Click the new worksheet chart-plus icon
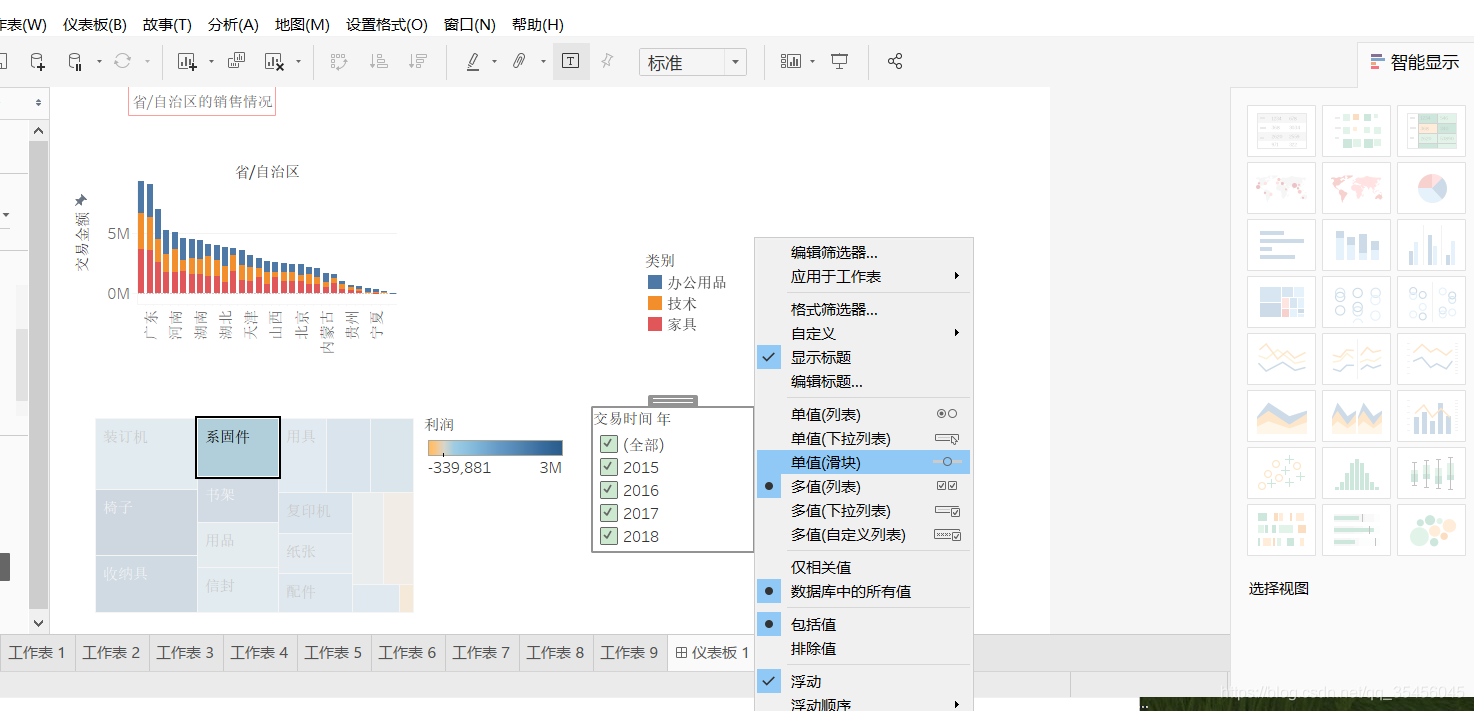The height and width of the screenshot is (711, 1474). [187, 62]
